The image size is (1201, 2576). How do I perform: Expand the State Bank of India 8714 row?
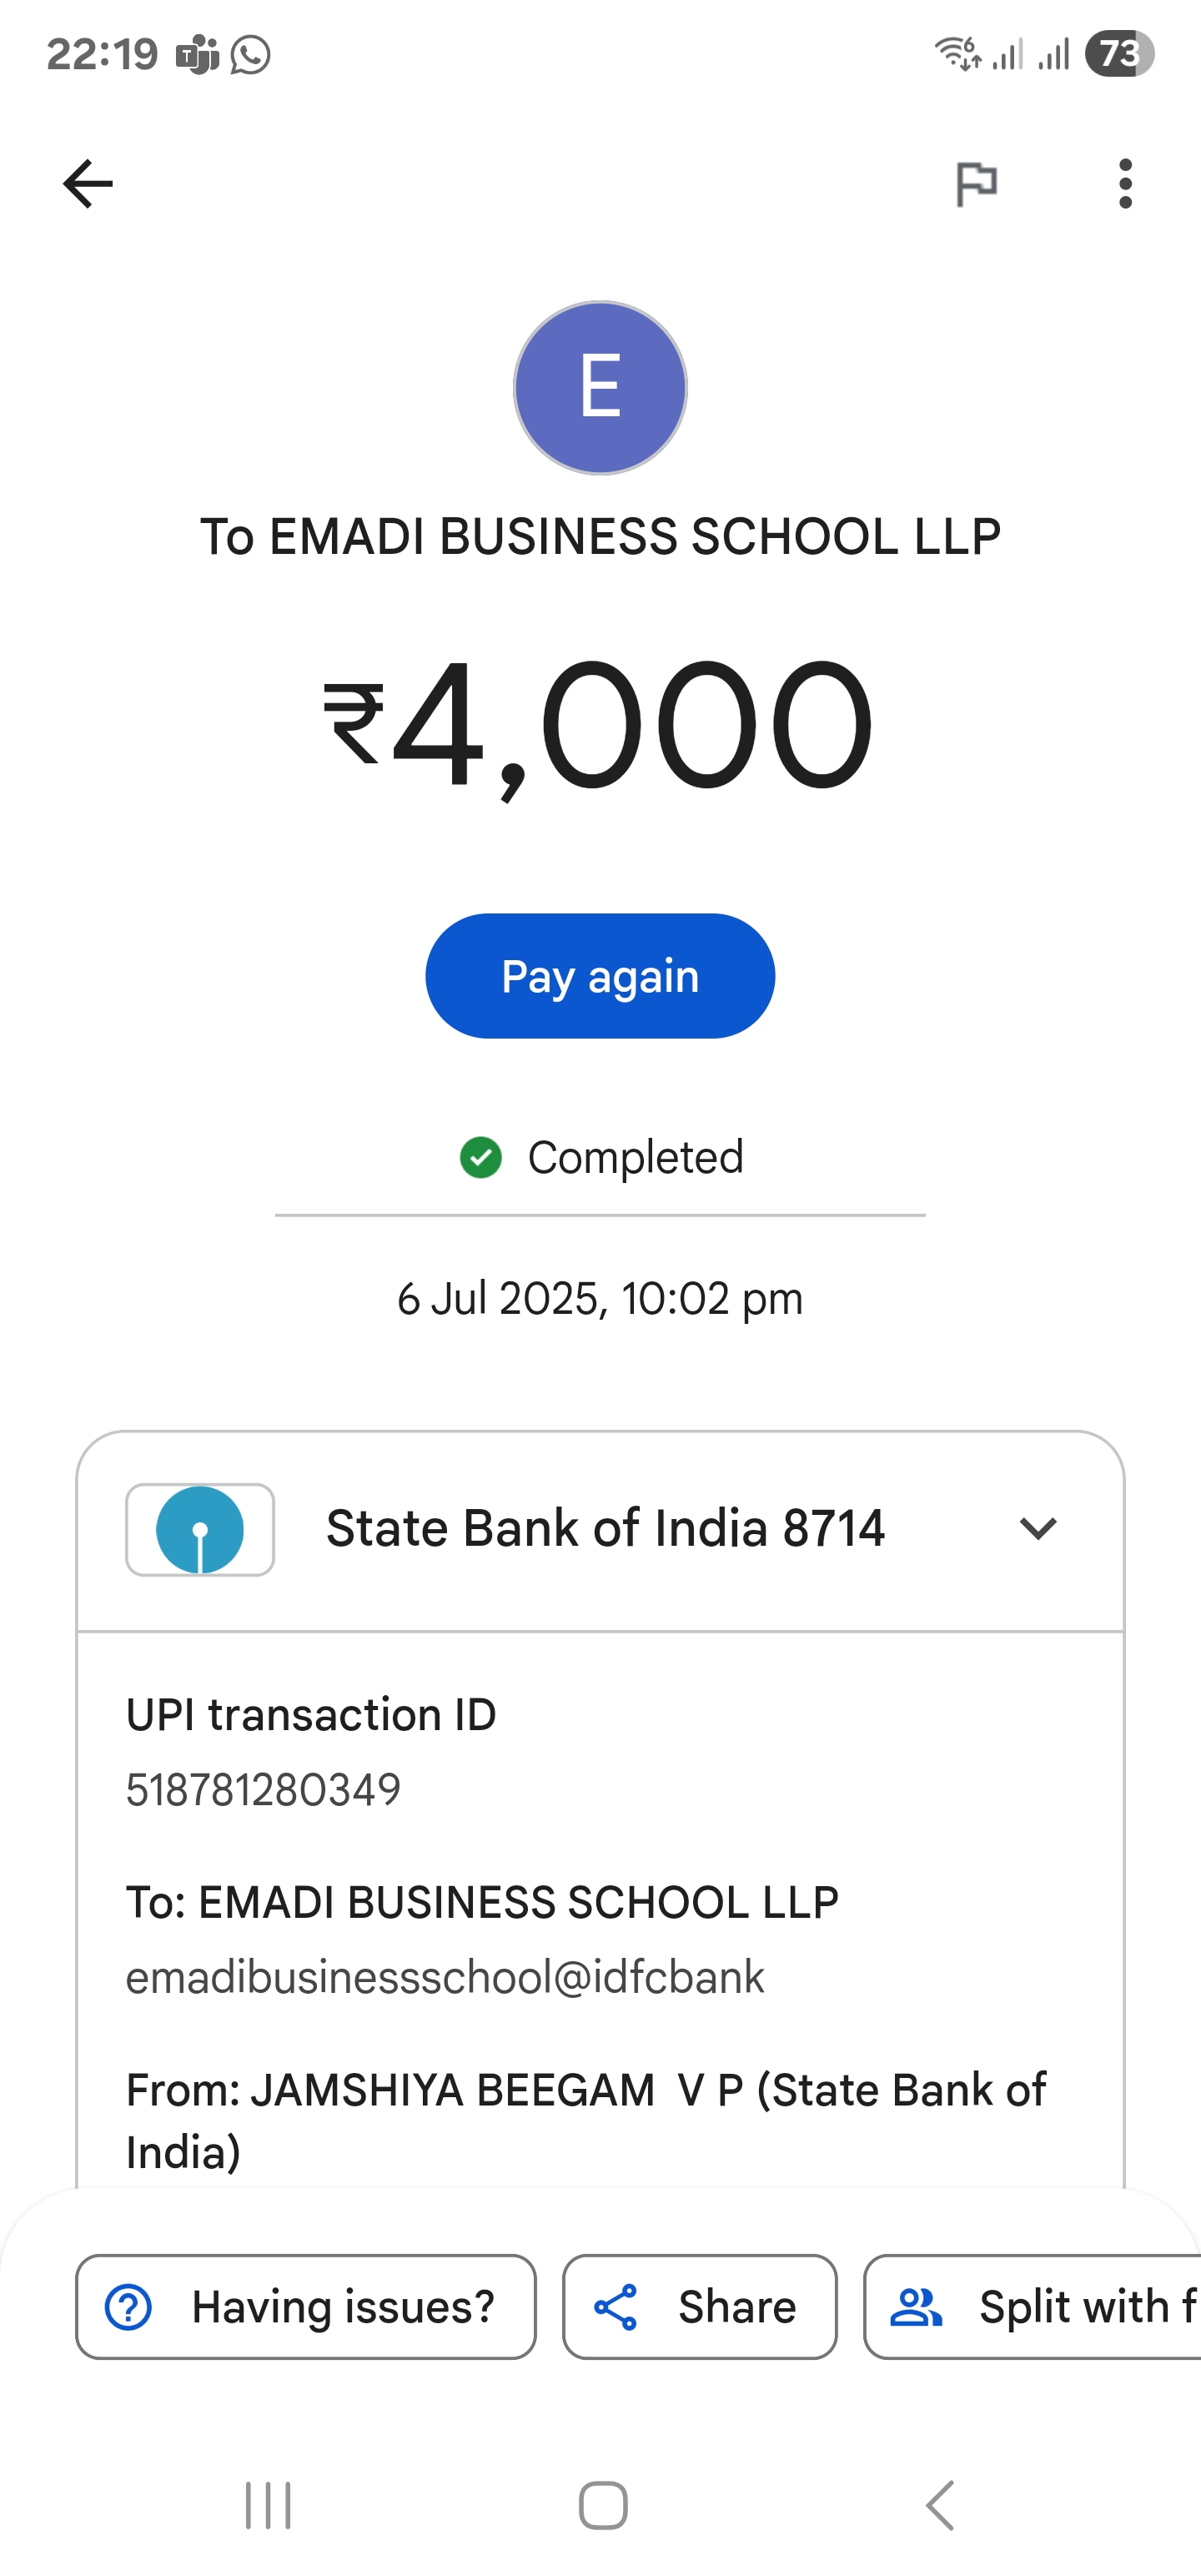(x=605, y=1529)
